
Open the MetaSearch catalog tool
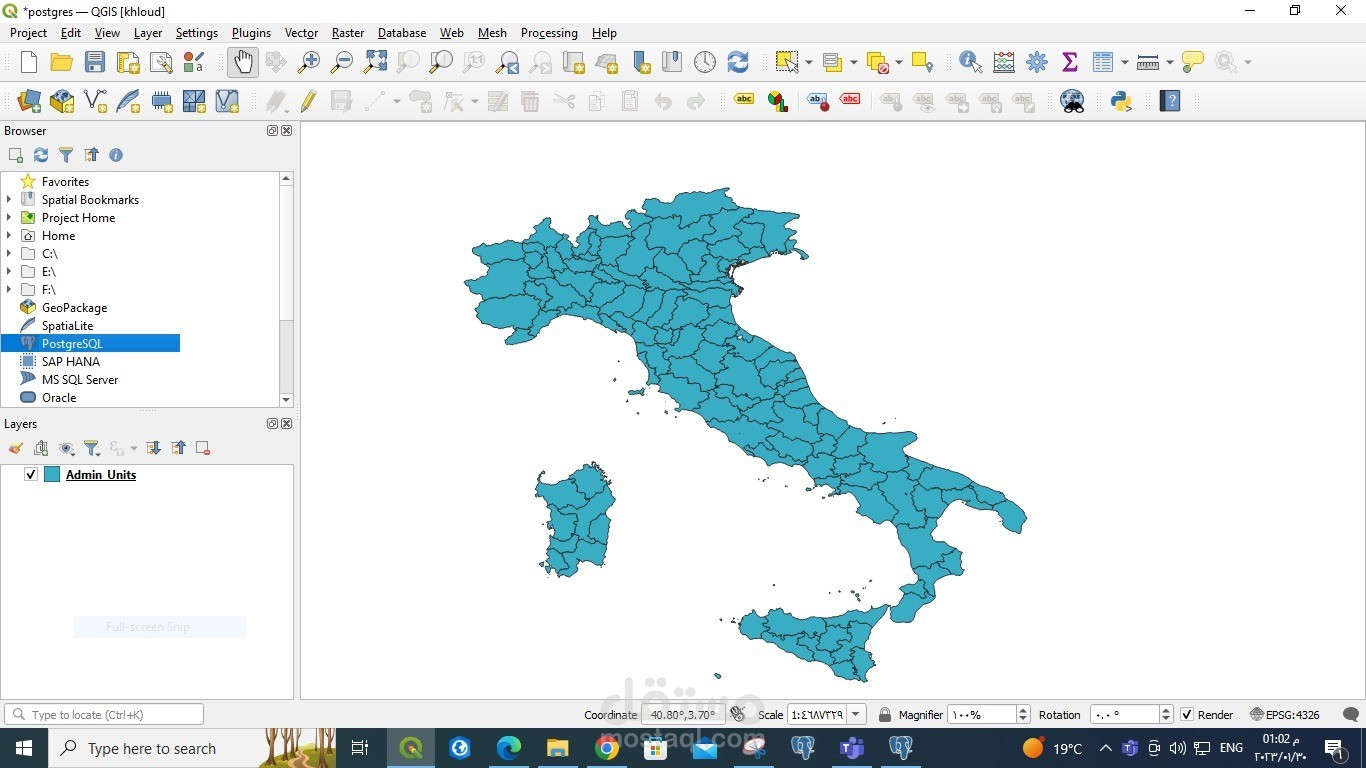click(1072, 101)
